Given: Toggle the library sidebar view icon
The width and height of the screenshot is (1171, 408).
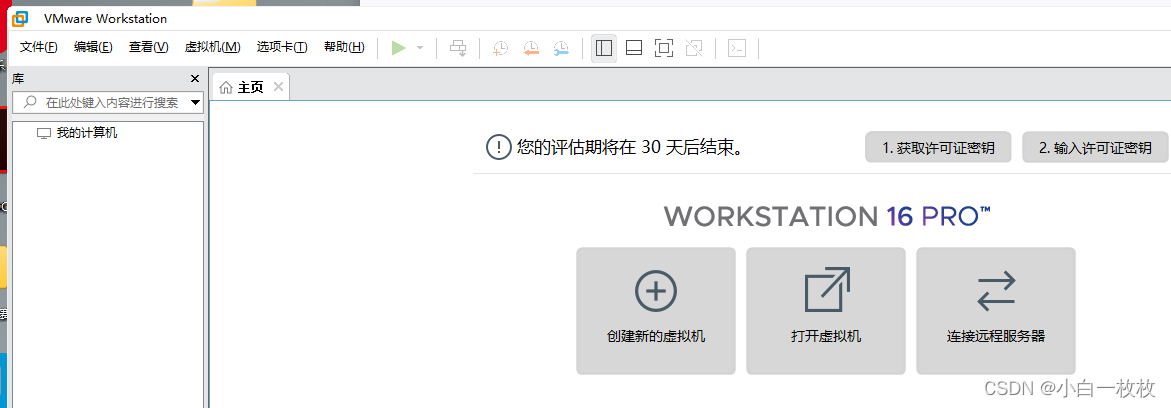Looking at the screenshot, I should (x=604, y=49).
